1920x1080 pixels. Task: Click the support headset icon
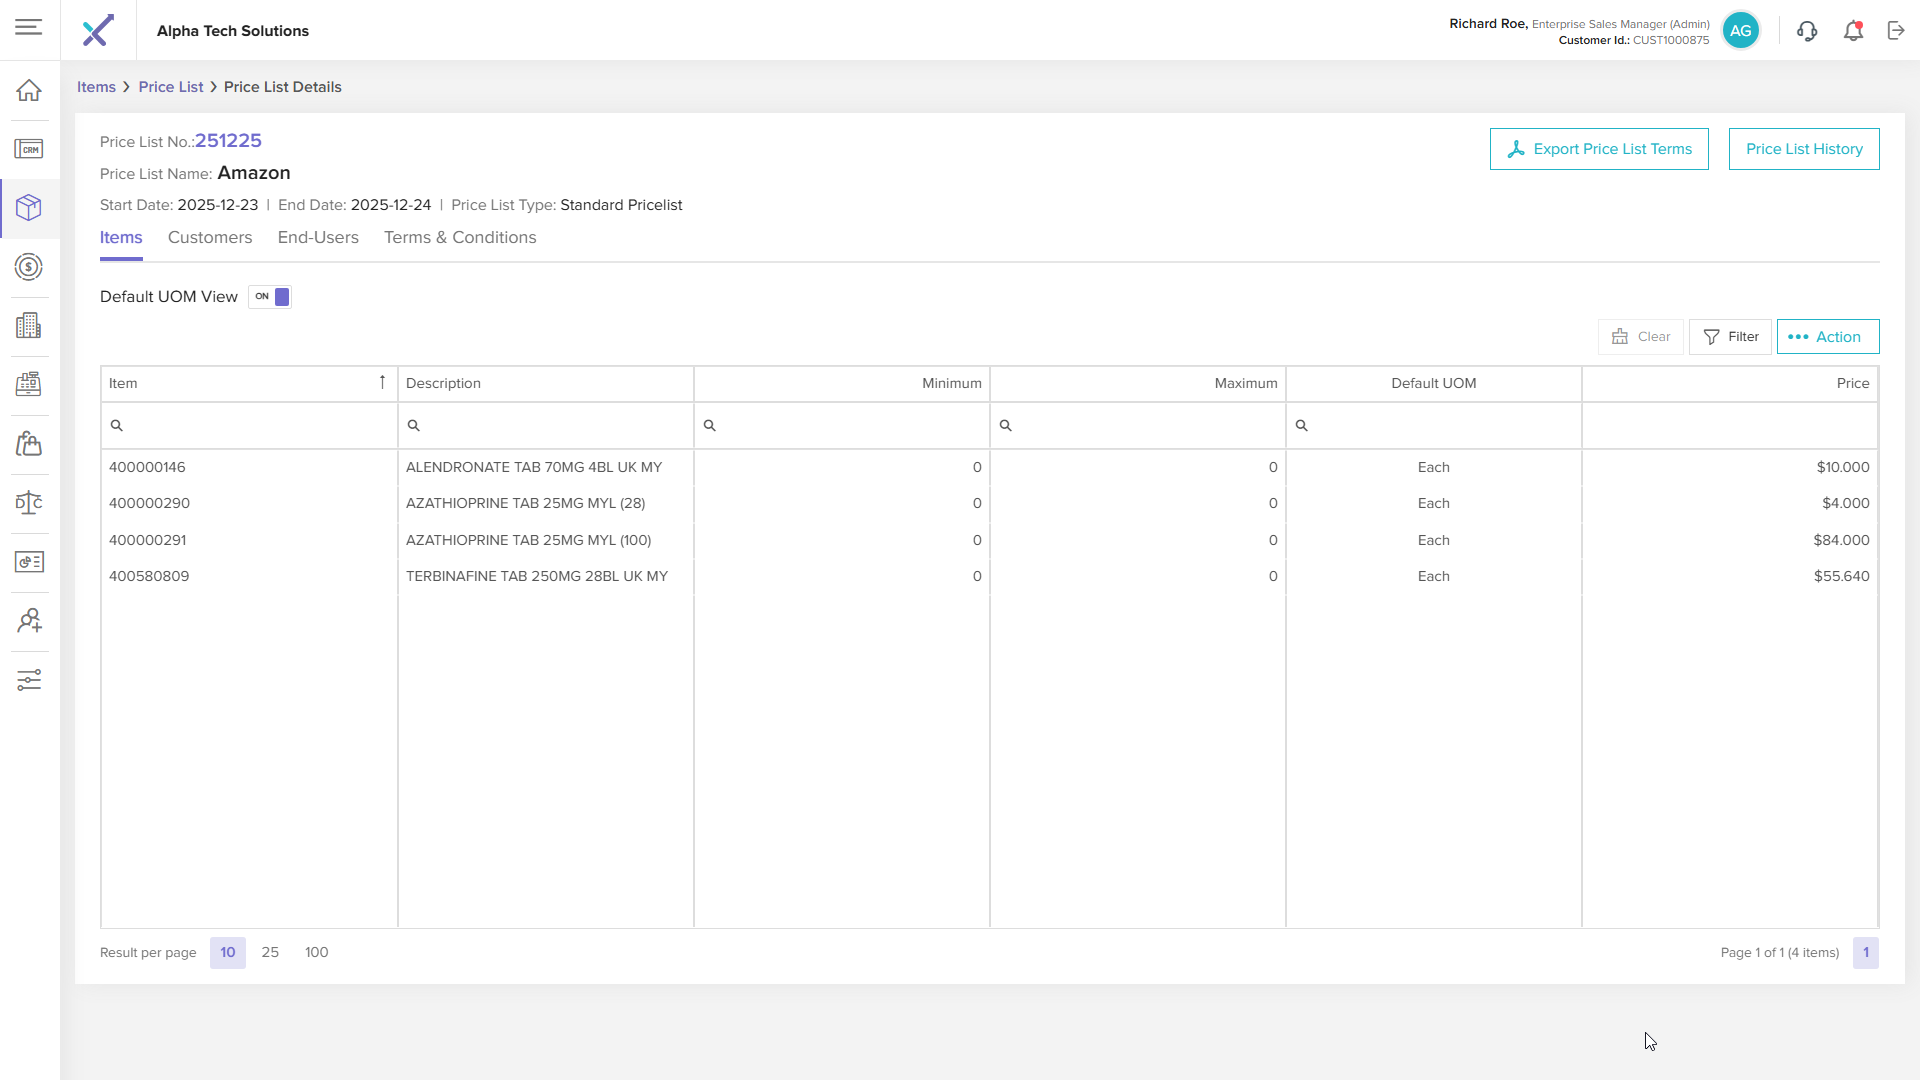[x=1807, y=31]
